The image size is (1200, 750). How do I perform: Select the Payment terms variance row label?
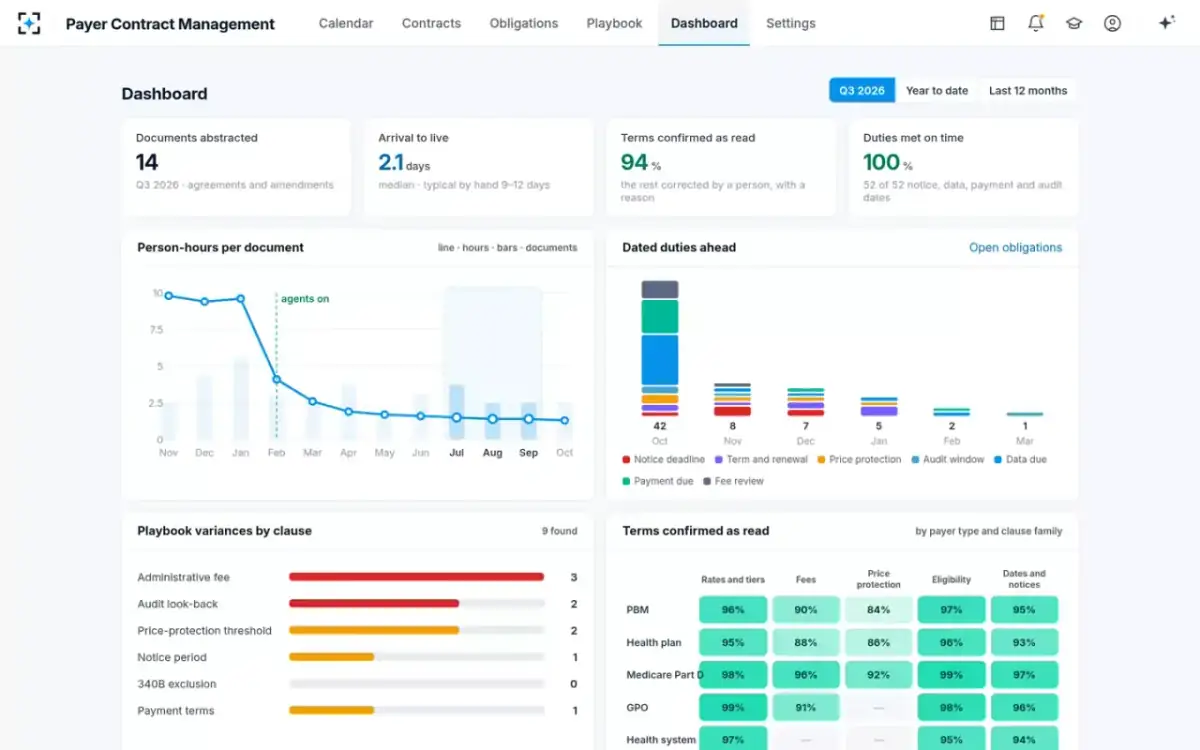pyautogui.click(x=176, y=711)
